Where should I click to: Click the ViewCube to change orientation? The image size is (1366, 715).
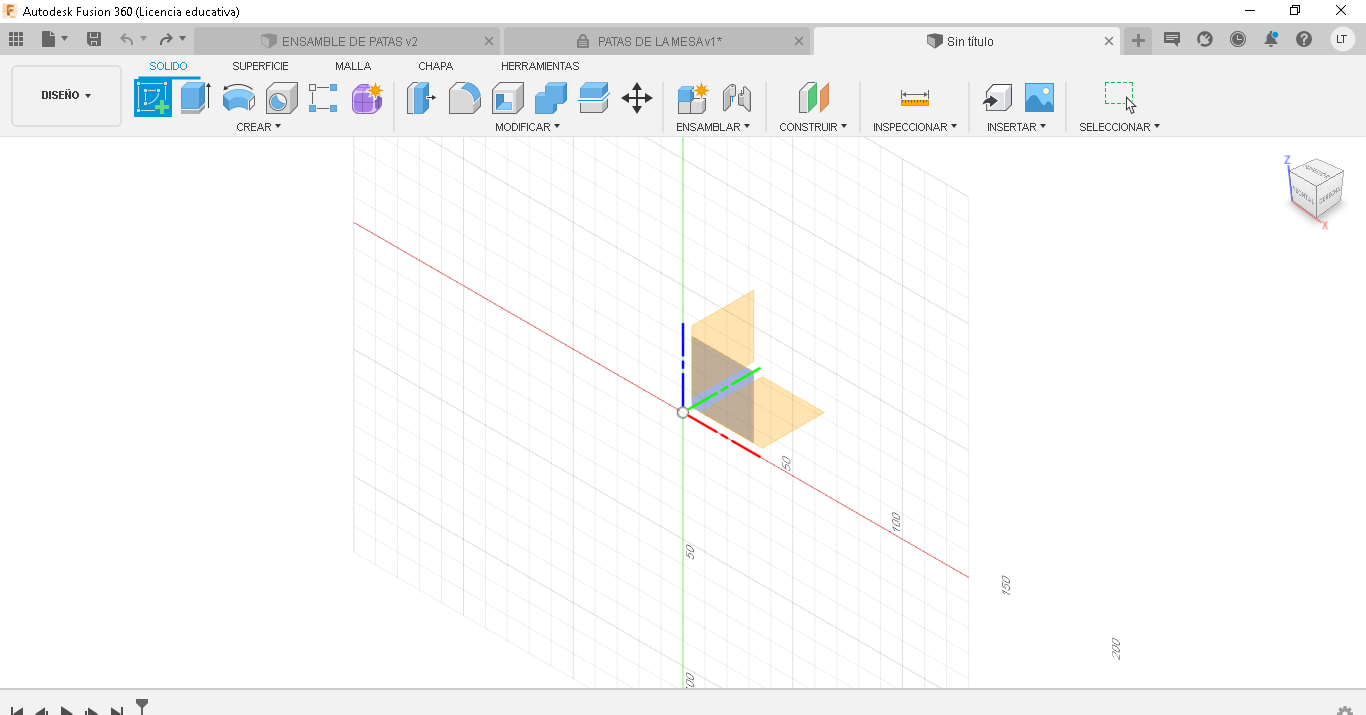click(x=1315, y=188)
